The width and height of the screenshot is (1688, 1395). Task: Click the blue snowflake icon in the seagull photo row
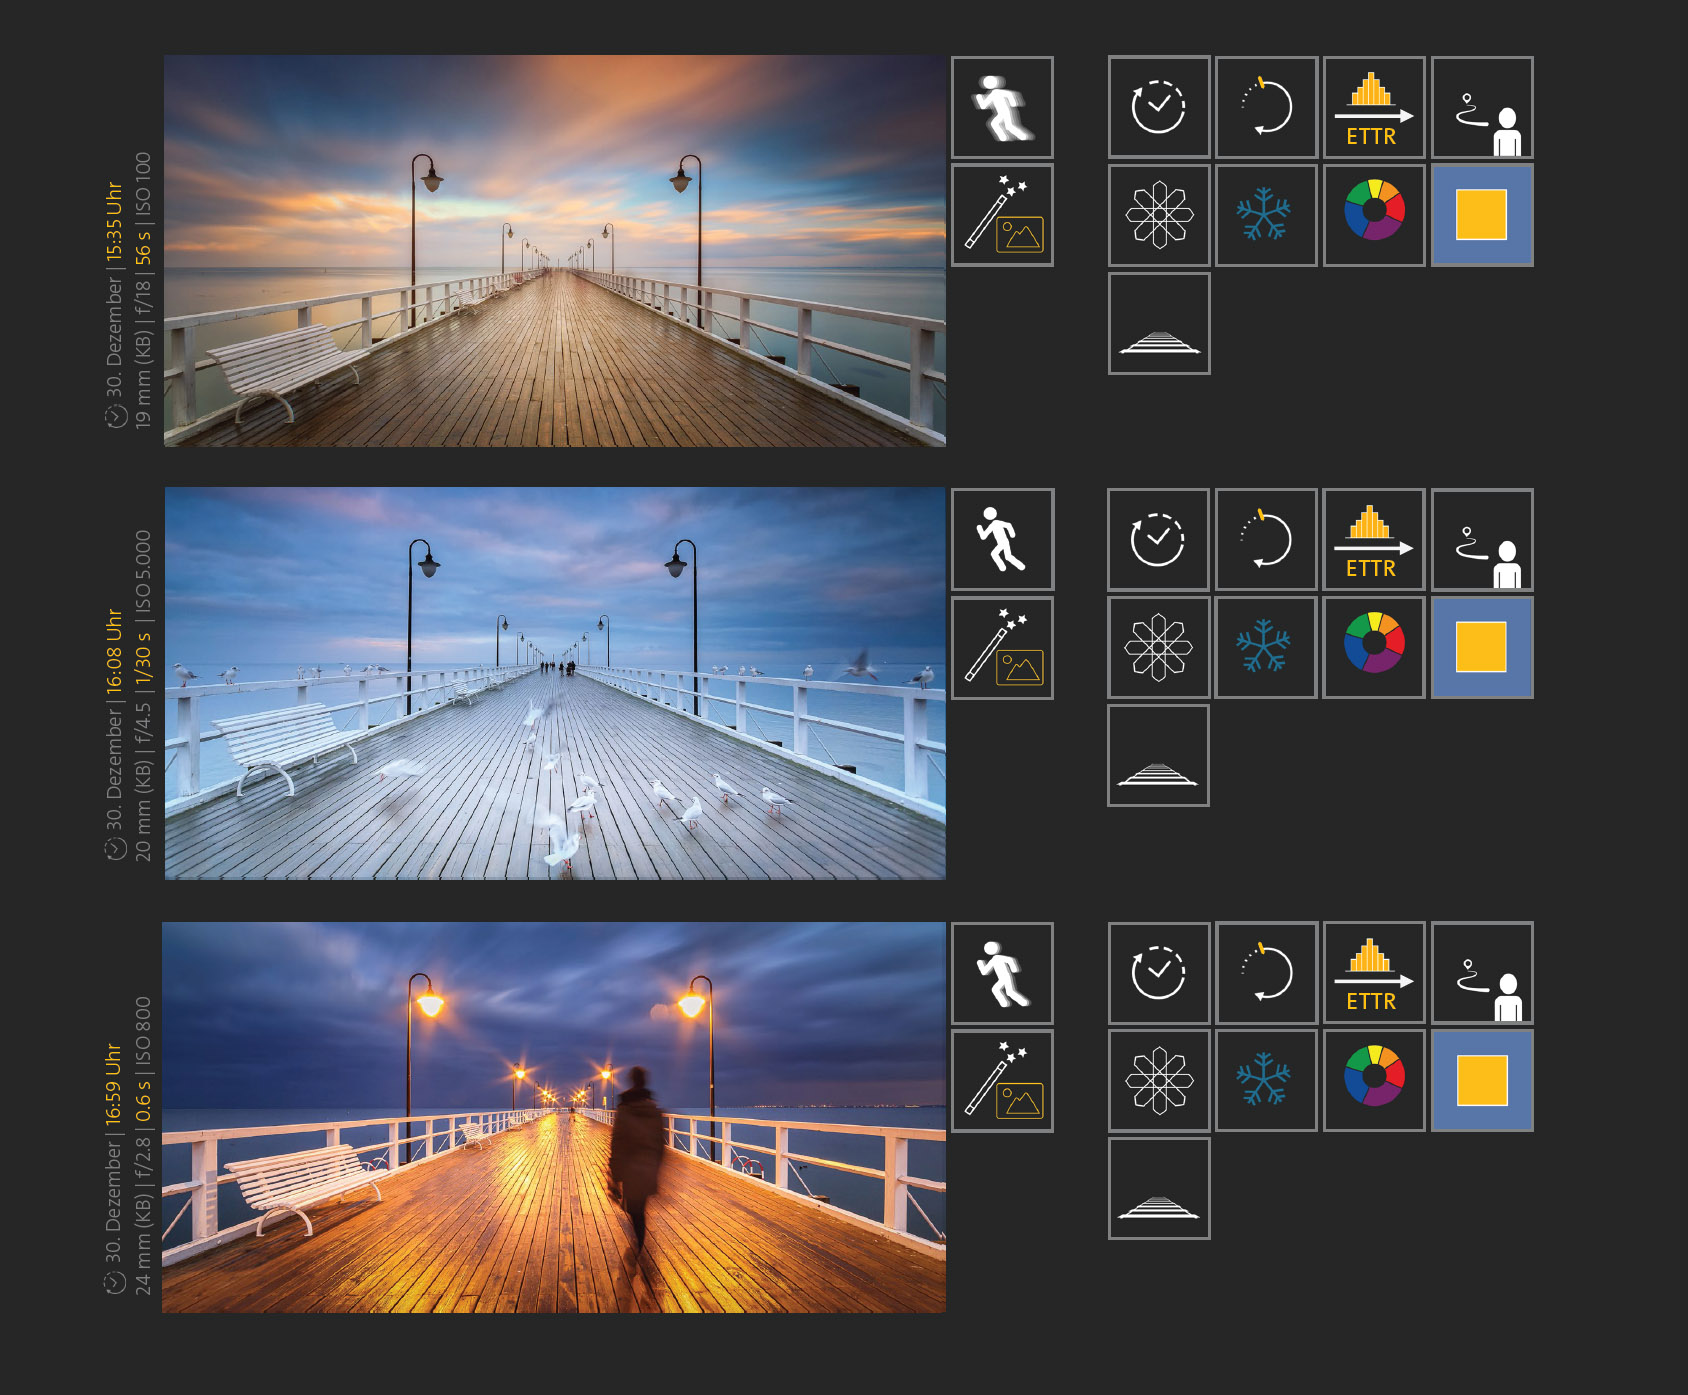point(1266,647)
